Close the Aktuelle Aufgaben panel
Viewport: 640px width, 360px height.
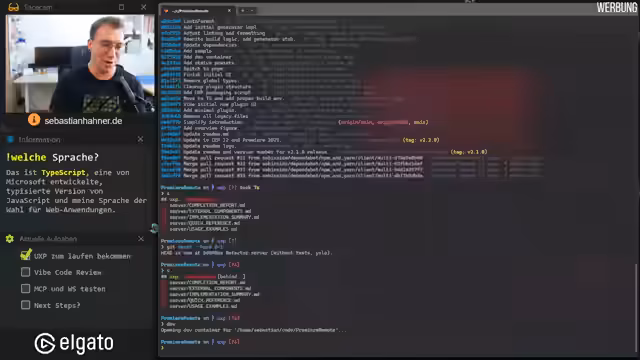(141, 238)
